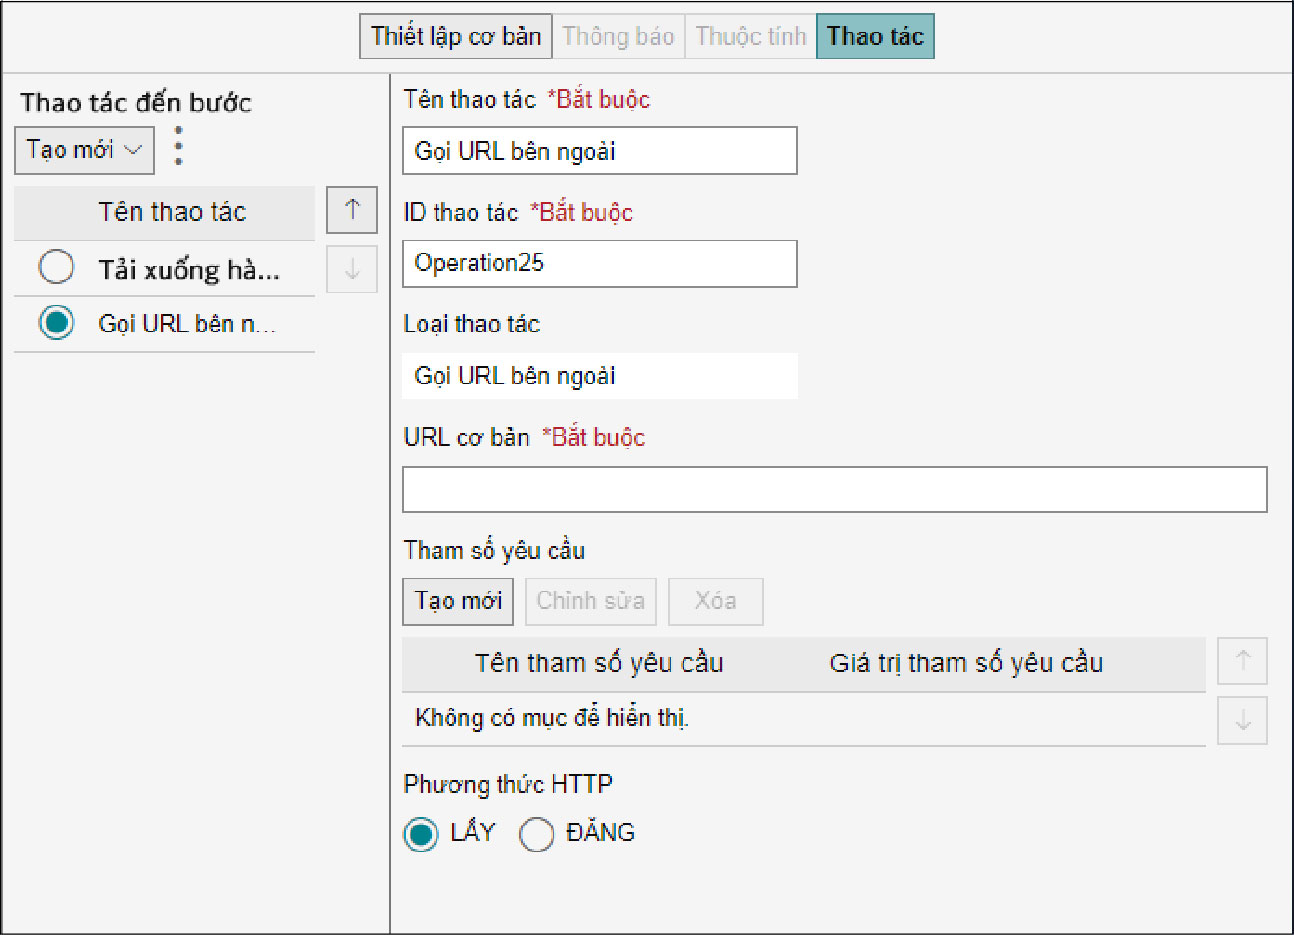
Task: Open the 'Tạo mới' operation dropdown
Action: point(84,150)
